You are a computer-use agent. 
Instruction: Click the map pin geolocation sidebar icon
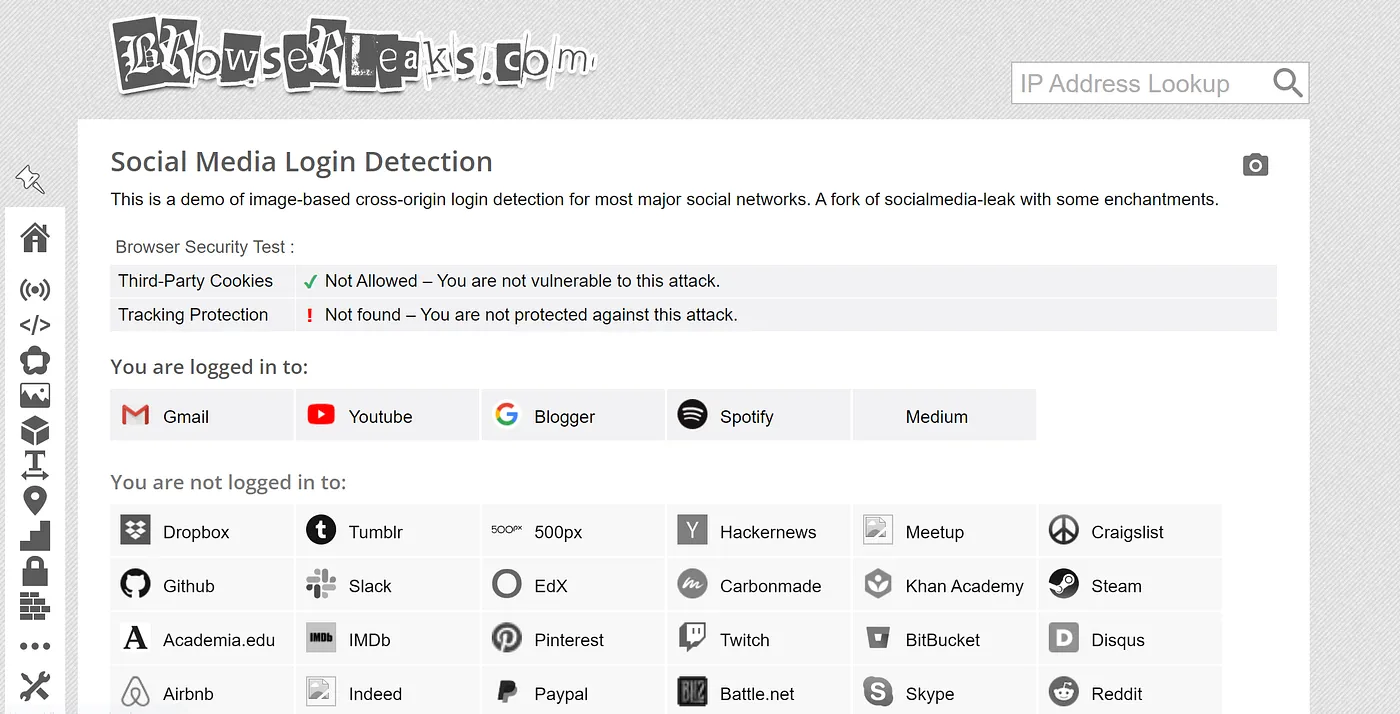pyautogui.click(x=35, y=501)
